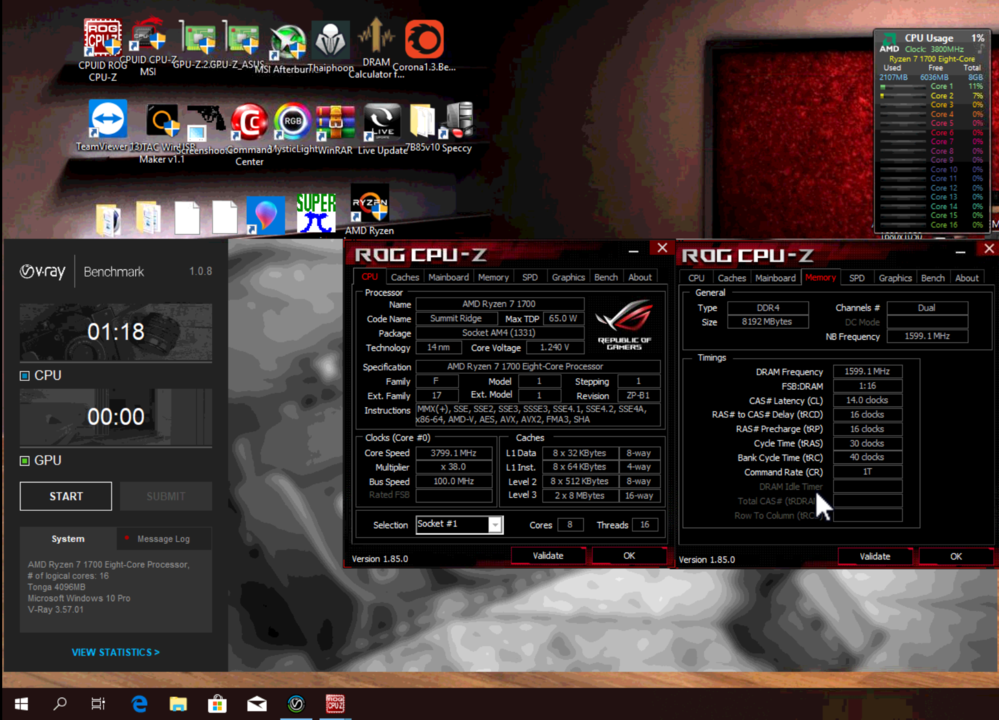
Task: Open the Windows Start menu
Action: 21,703
